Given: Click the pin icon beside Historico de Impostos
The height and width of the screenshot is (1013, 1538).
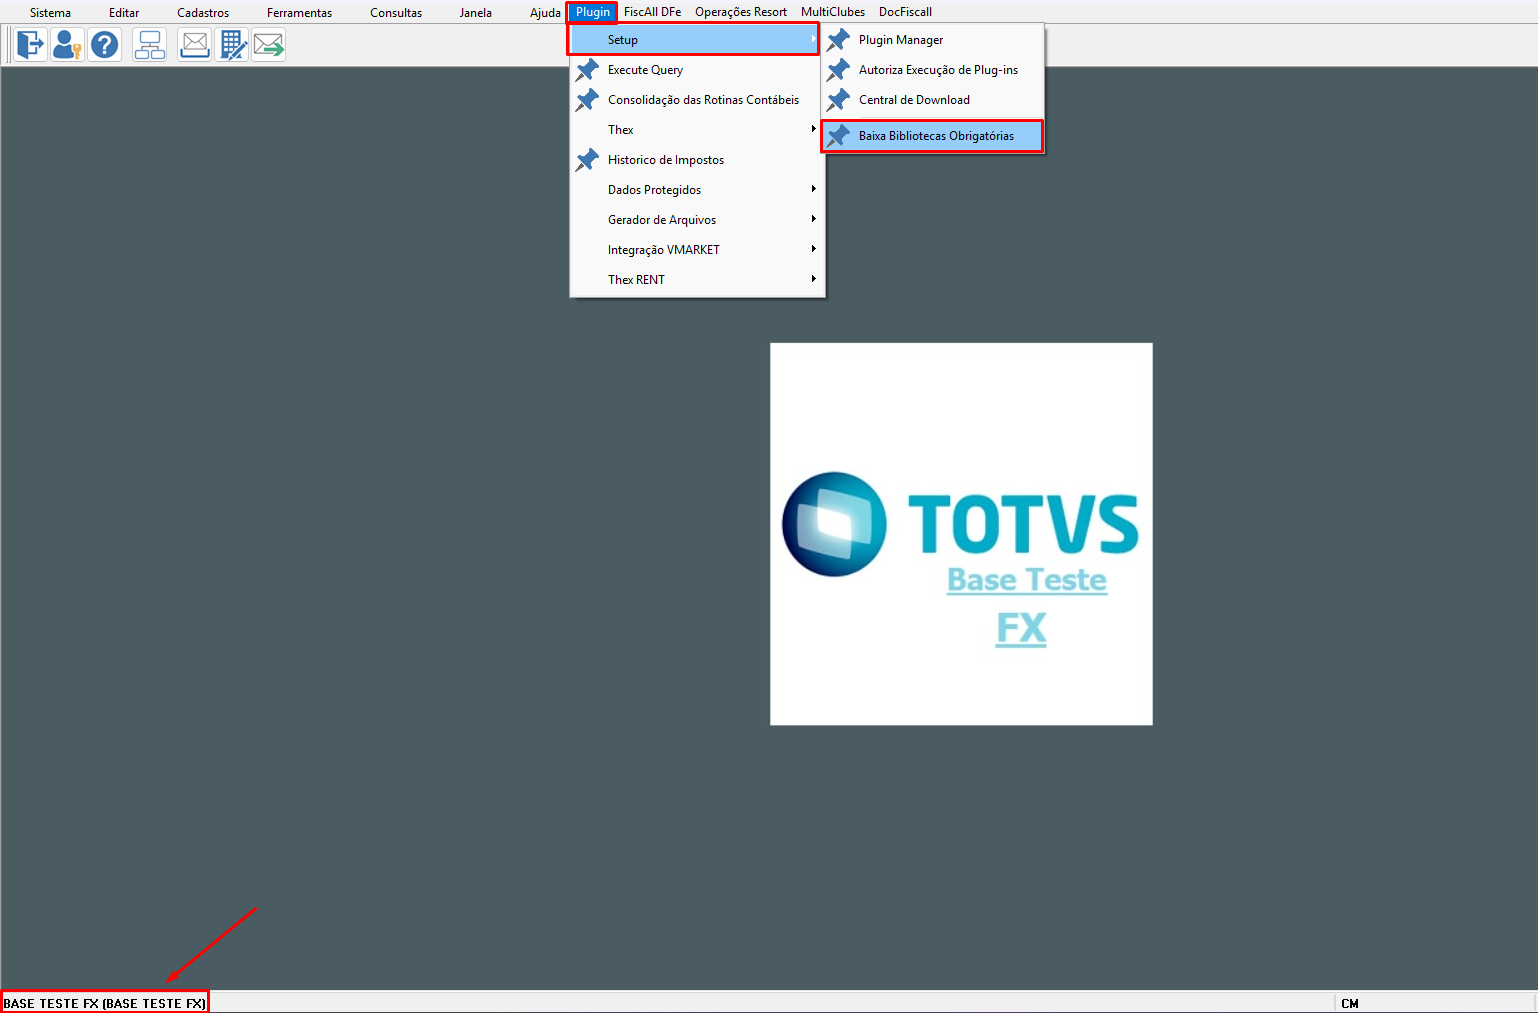Looking at the screenshot, I should 588,160.
